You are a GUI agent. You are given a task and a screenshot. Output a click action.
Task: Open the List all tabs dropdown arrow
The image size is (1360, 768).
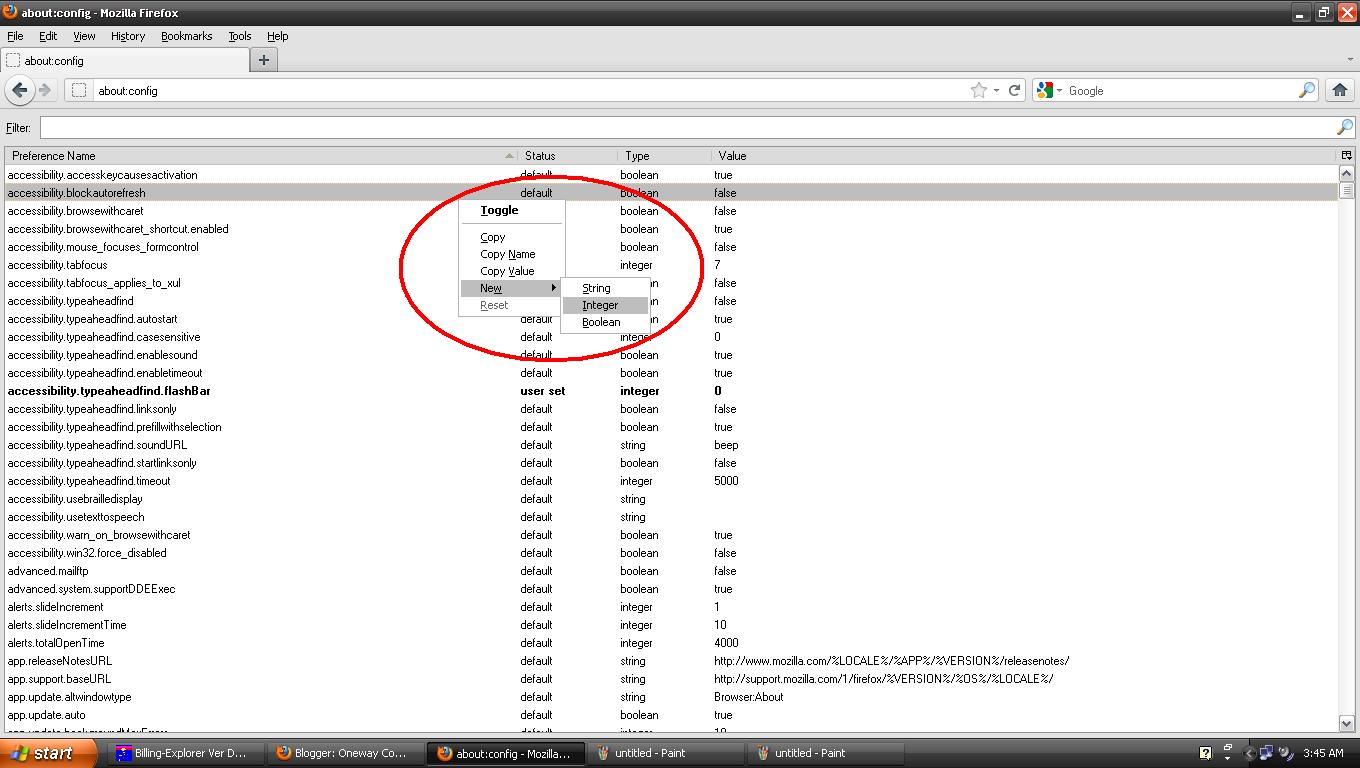(x=1350, y=60)
